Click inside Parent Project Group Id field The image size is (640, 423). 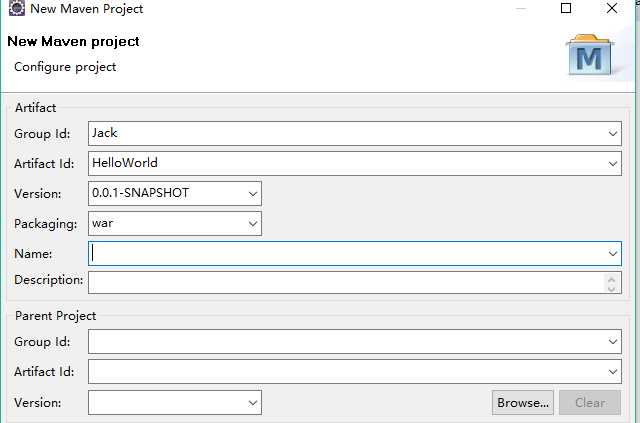(x=355, y=342)
